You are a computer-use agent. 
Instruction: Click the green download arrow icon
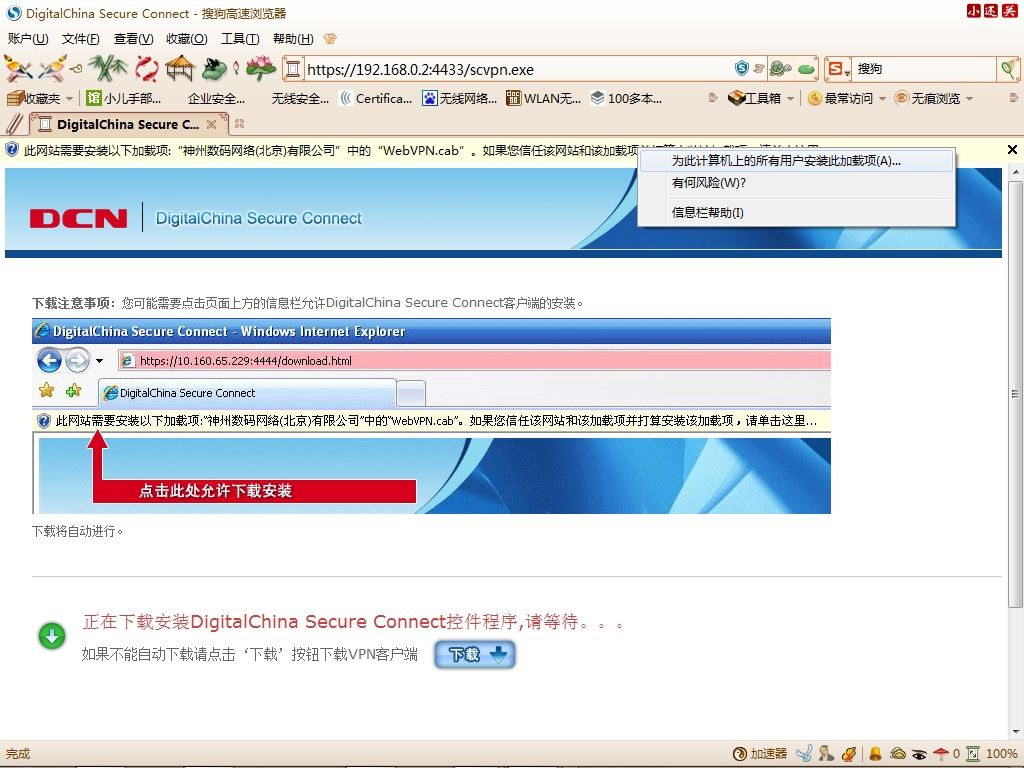point(52,636)
